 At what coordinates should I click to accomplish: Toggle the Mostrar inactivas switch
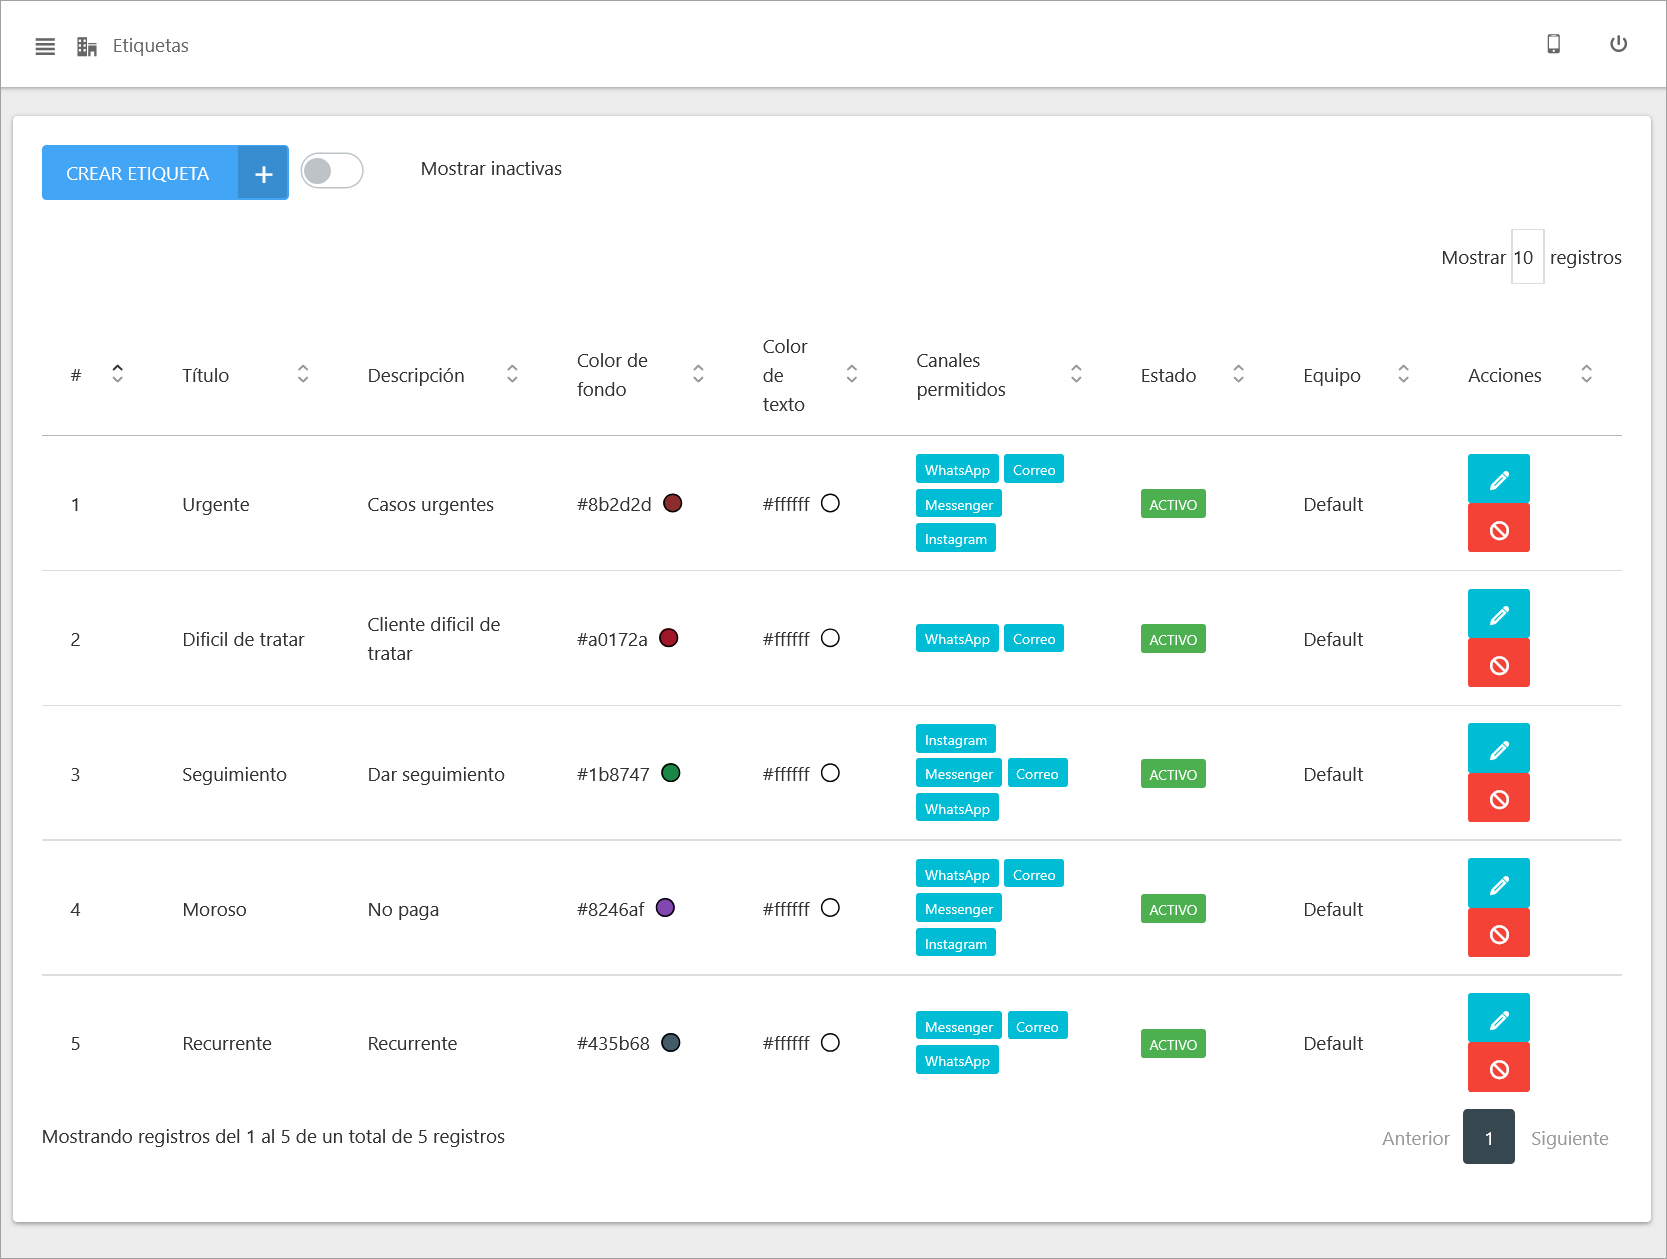(332, 171)
